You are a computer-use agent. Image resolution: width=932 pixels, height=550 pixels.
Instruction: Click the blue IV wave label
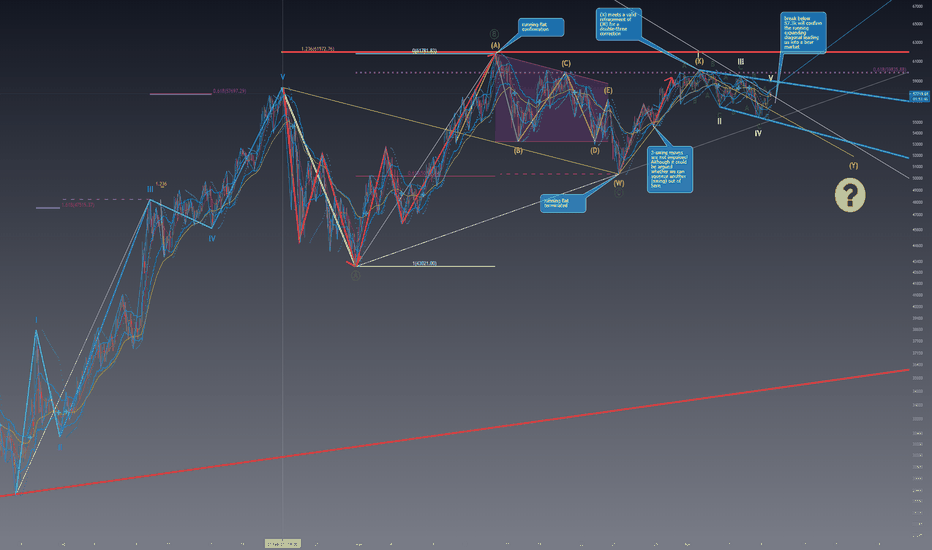click(x=212, y=238)
